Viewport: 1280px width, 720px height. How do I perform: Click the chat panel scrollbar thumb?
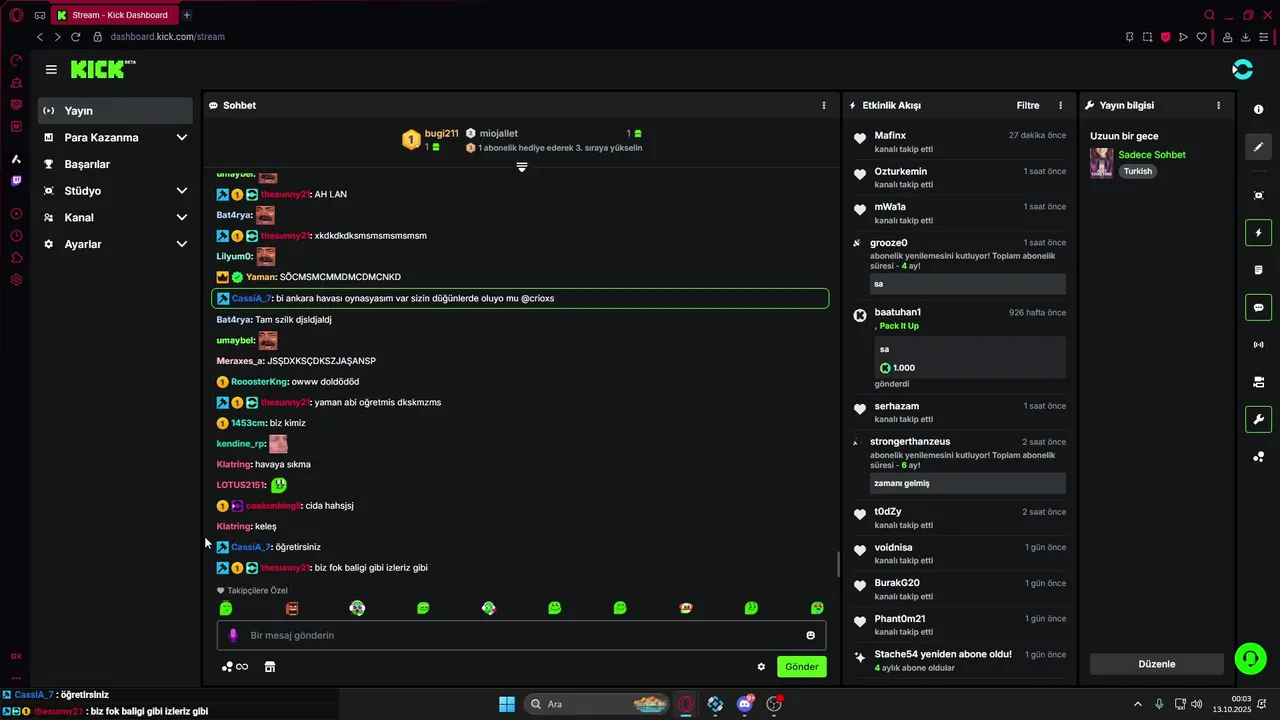[838, 565]
